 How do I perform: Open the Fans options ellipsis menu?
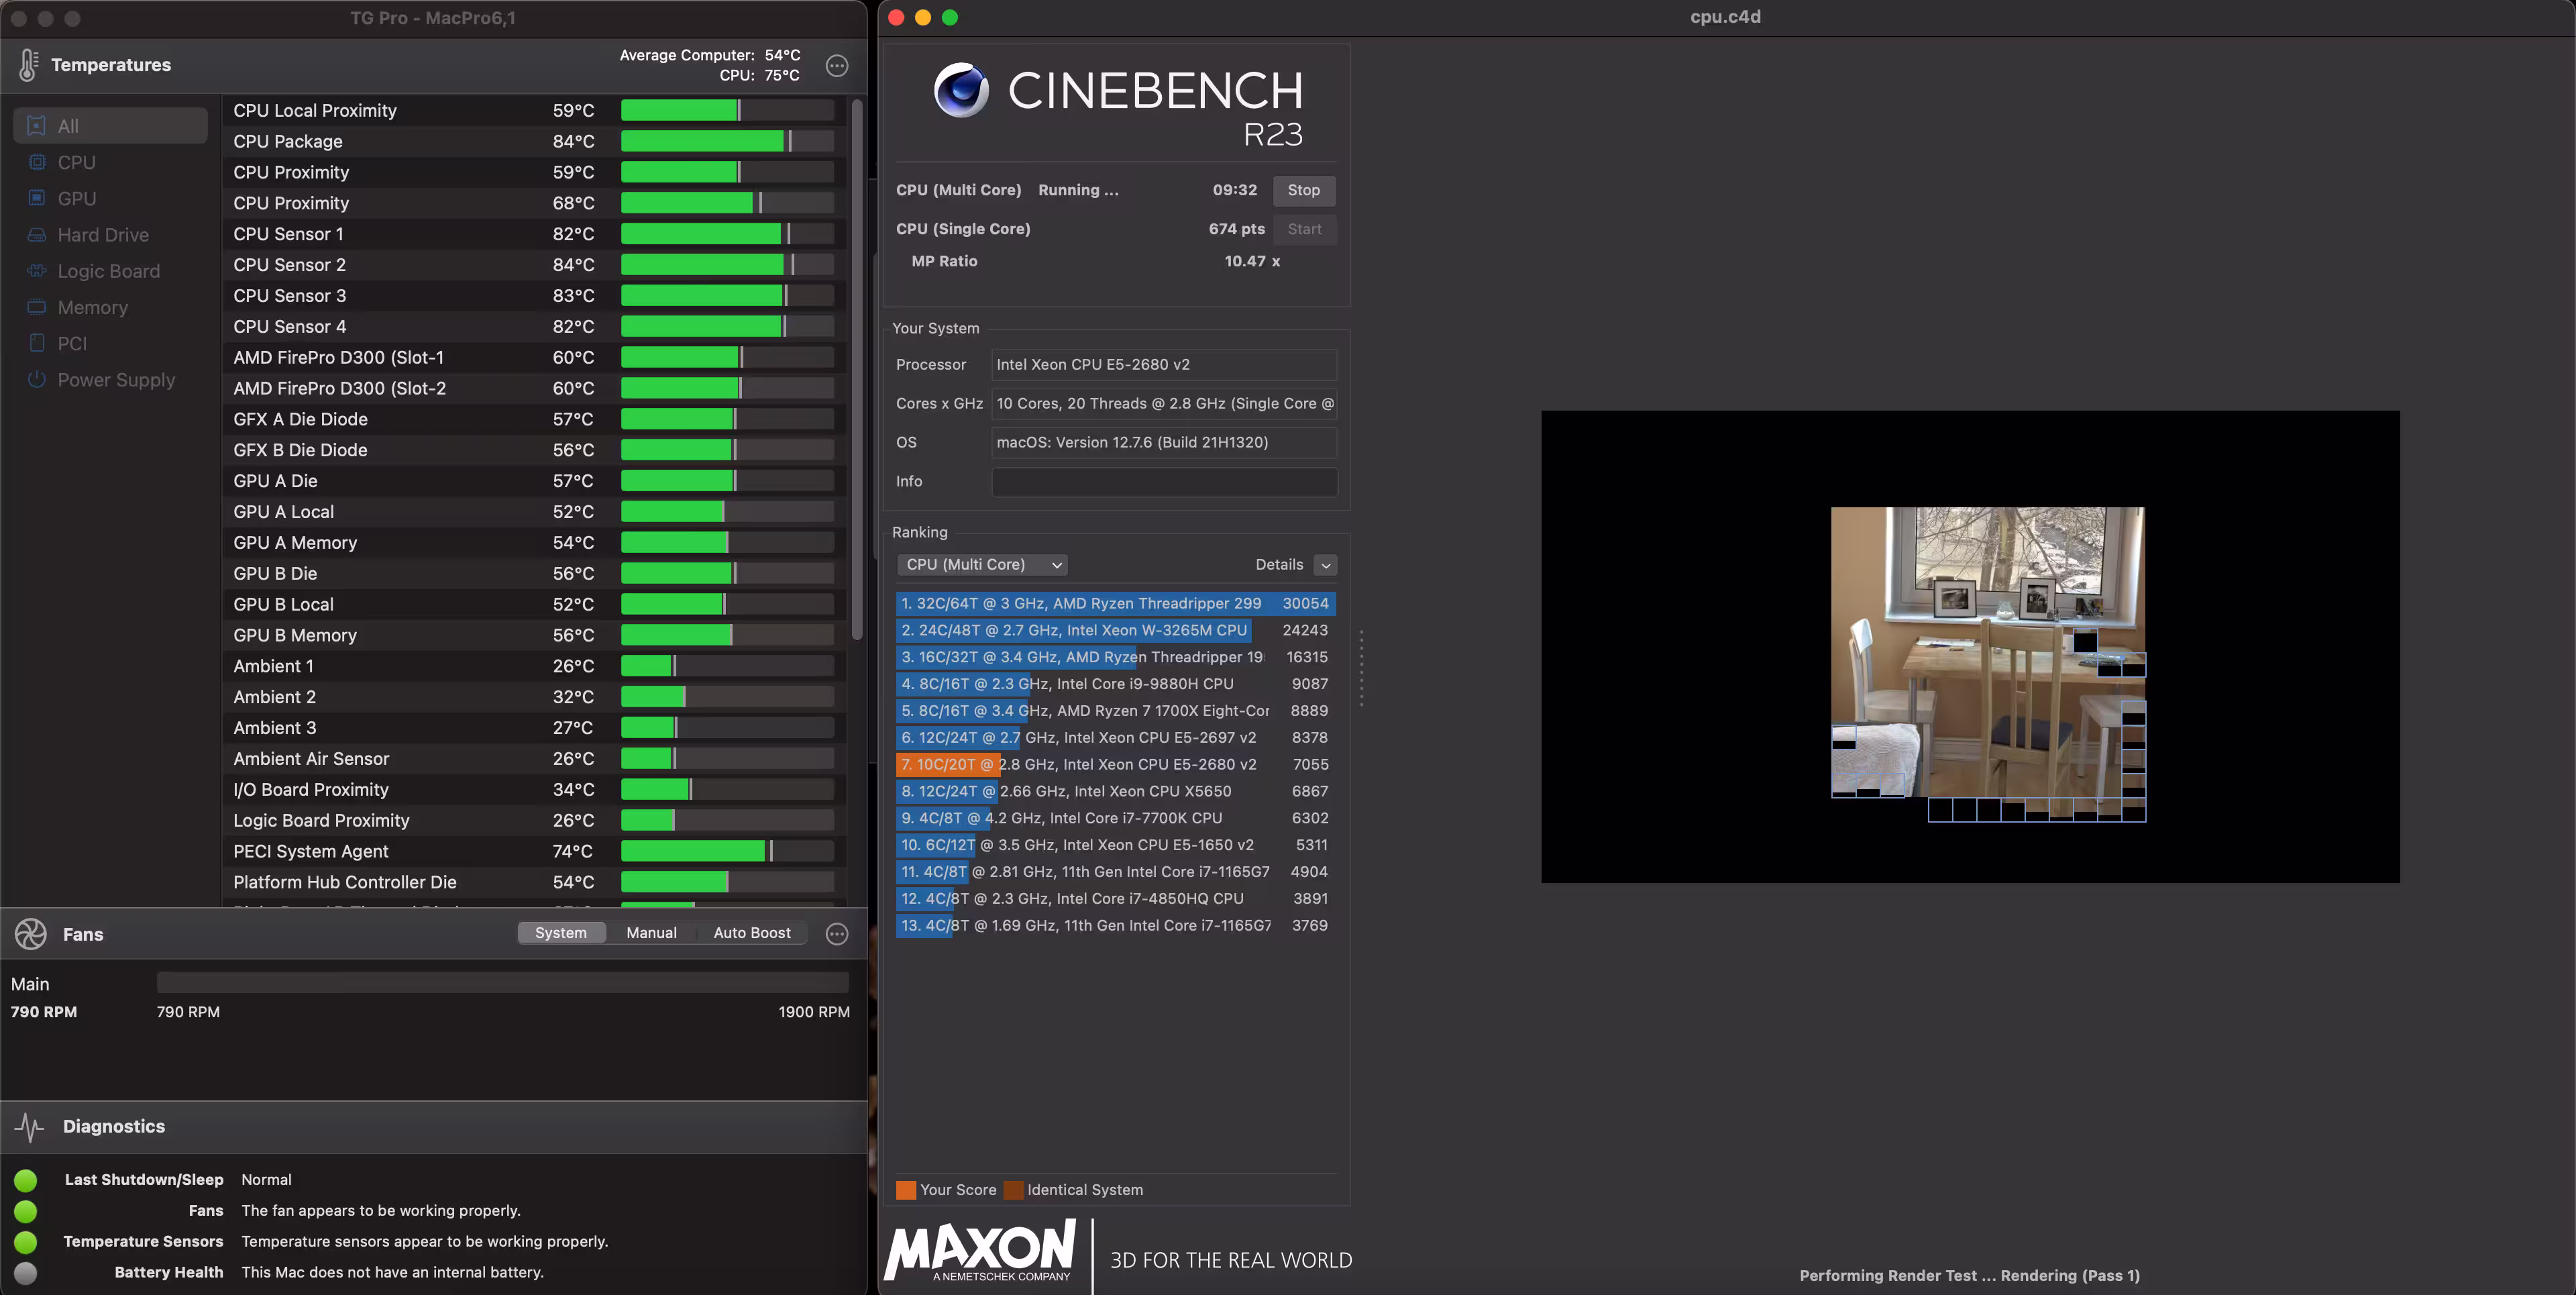click(837, 934)
